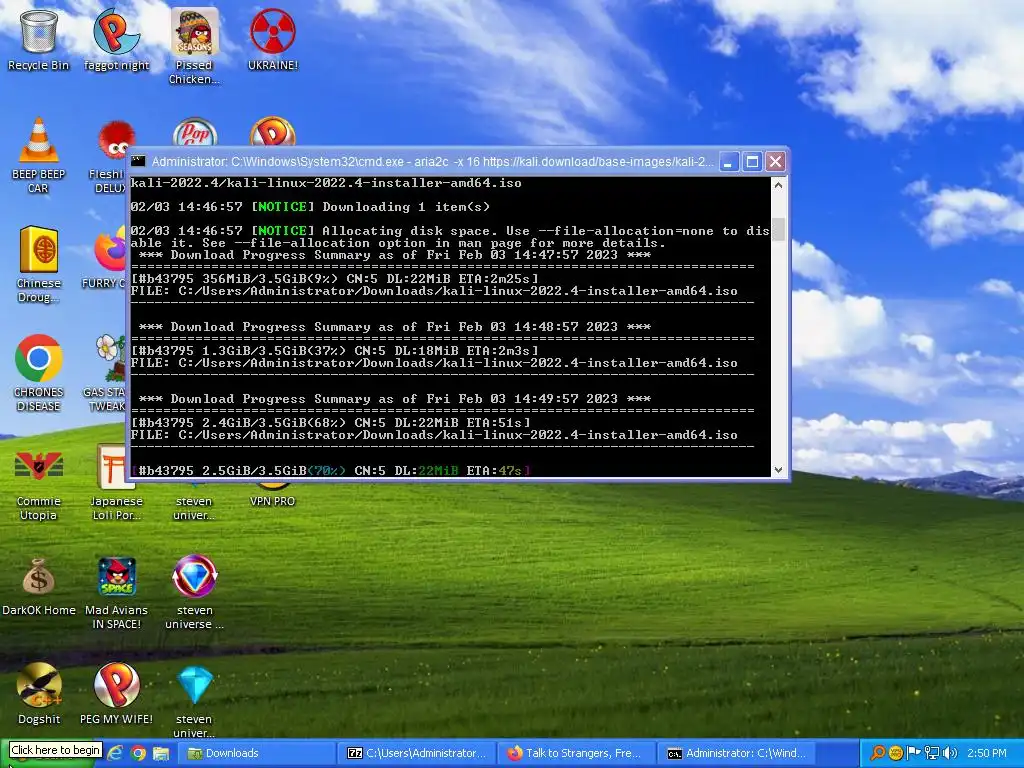
Task: Click the cmd scrollbar up arrow
Action: tap(778, 185)
